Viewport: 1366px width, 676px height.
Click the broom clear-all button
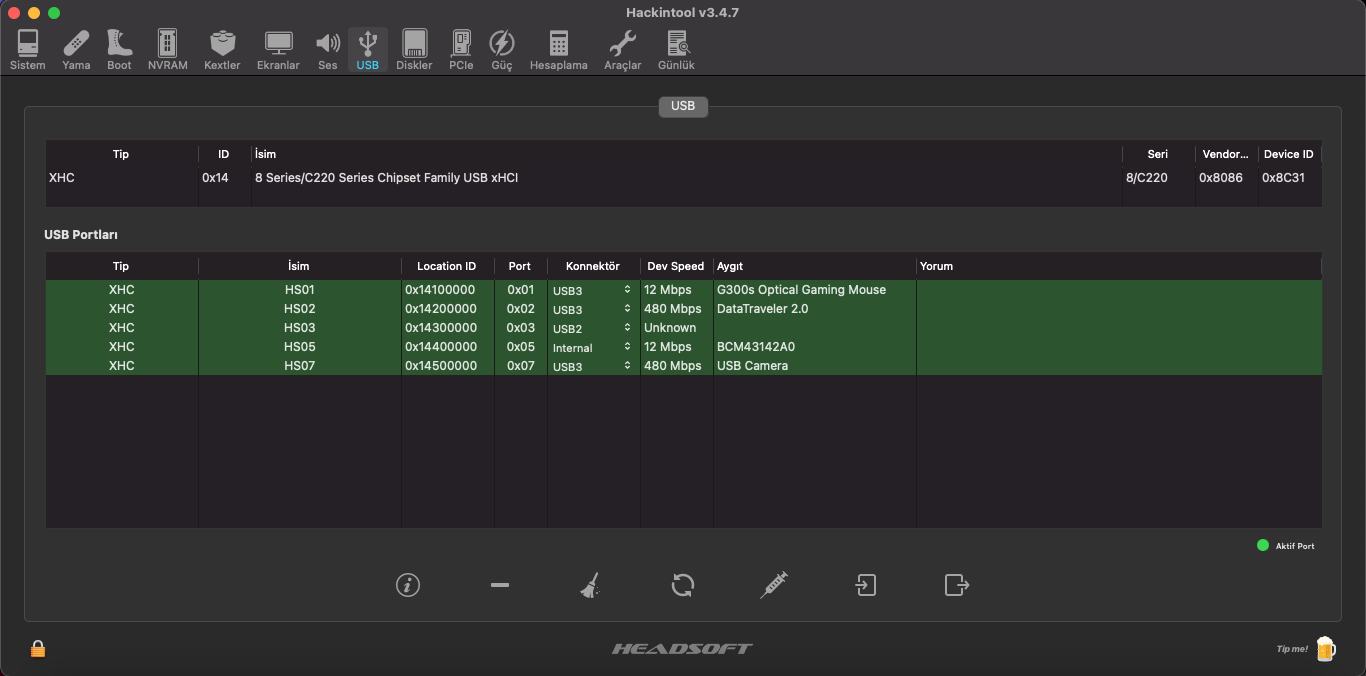point(591,585)
